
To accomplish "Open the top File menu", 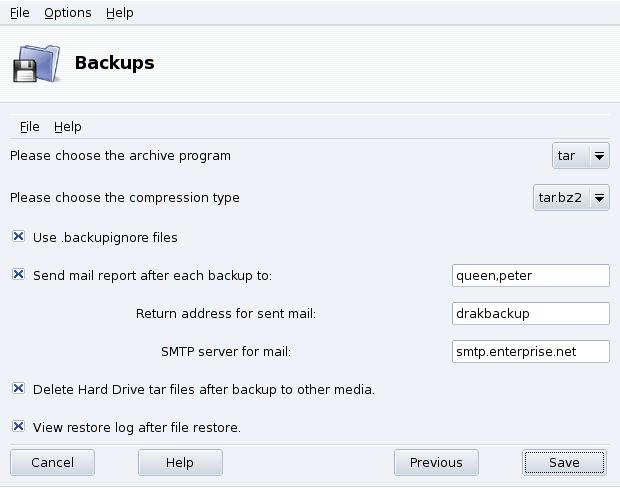I will pos(20,13).
